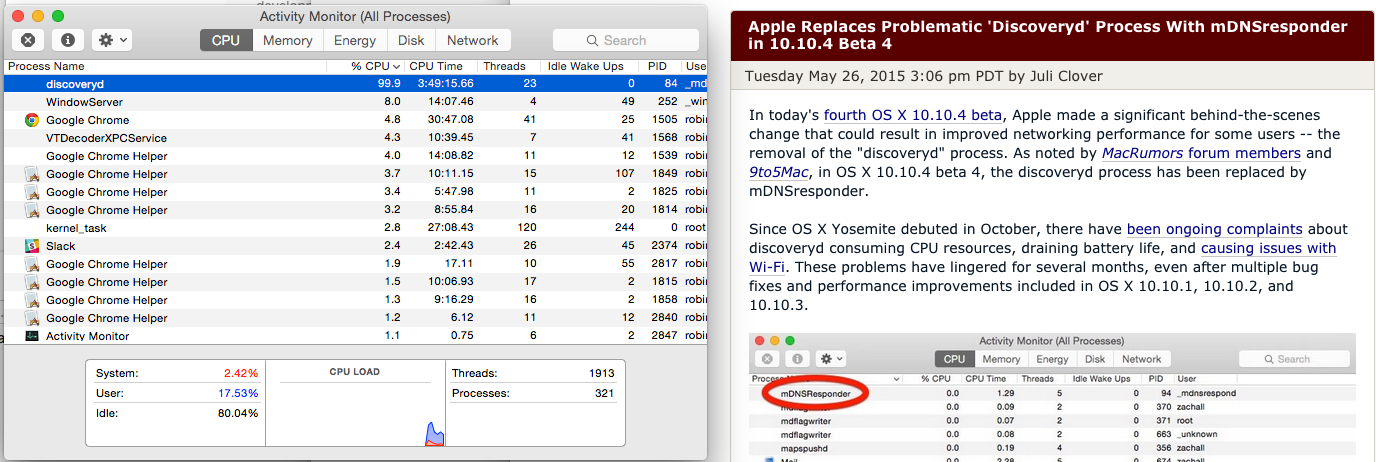Open the 'been ongoing complaints' link
The height and width of the screenshot is (462, 1381).
pyautogui.click(x=1214, y=229)
